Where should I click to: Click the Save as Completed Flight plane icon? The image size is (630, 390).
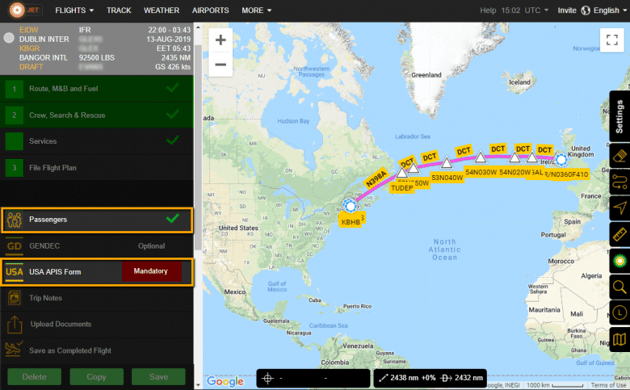coord(14,349)
